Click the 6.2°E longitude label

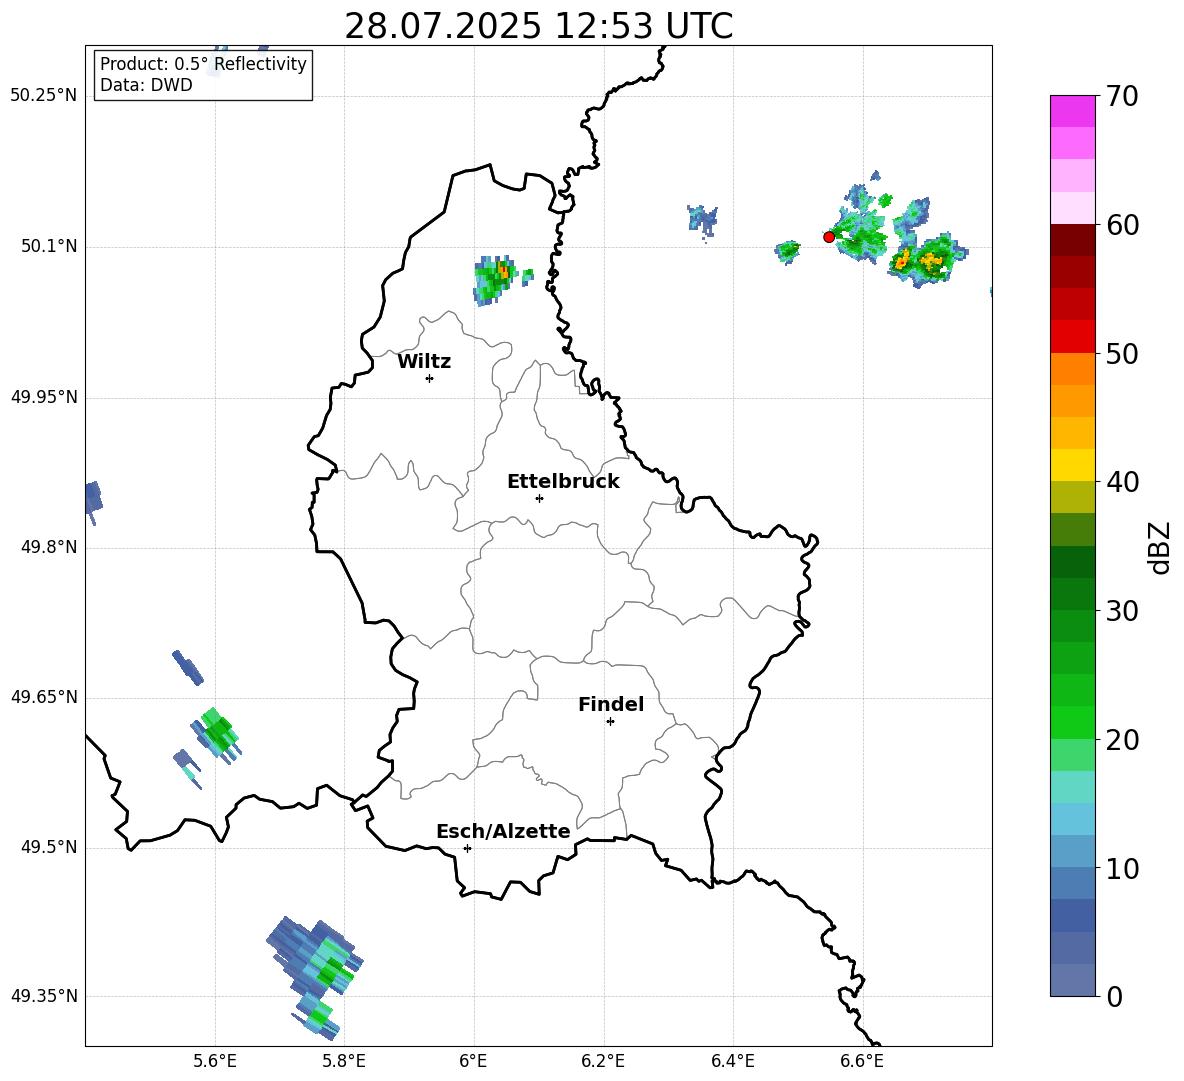pos(603,1061)
